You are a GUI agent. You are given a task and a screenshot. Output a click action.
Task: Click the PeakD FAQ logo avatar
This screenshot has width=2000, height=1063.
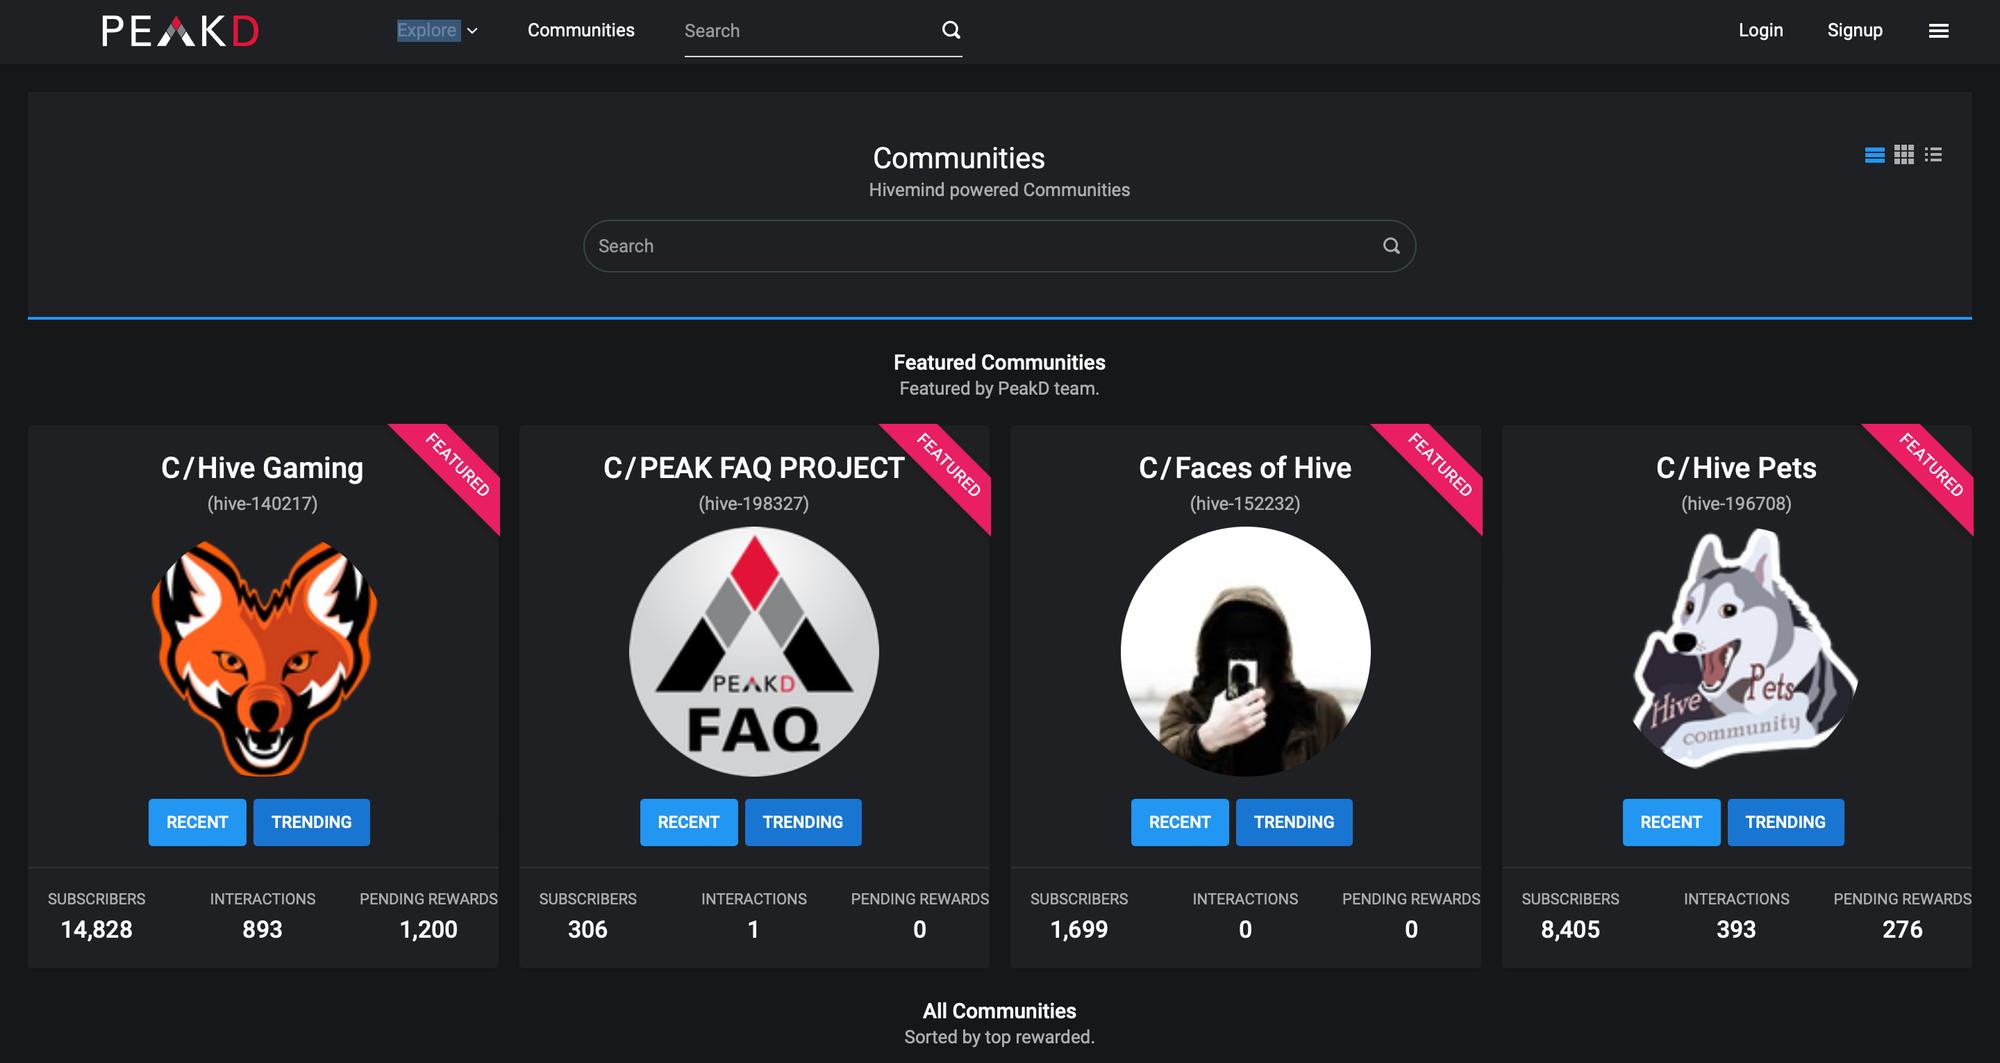(x=754, y=652)
